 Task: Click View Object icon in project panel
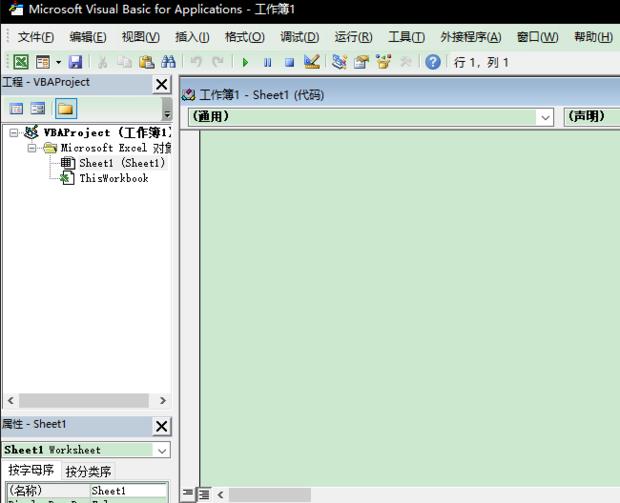[38, 109]
